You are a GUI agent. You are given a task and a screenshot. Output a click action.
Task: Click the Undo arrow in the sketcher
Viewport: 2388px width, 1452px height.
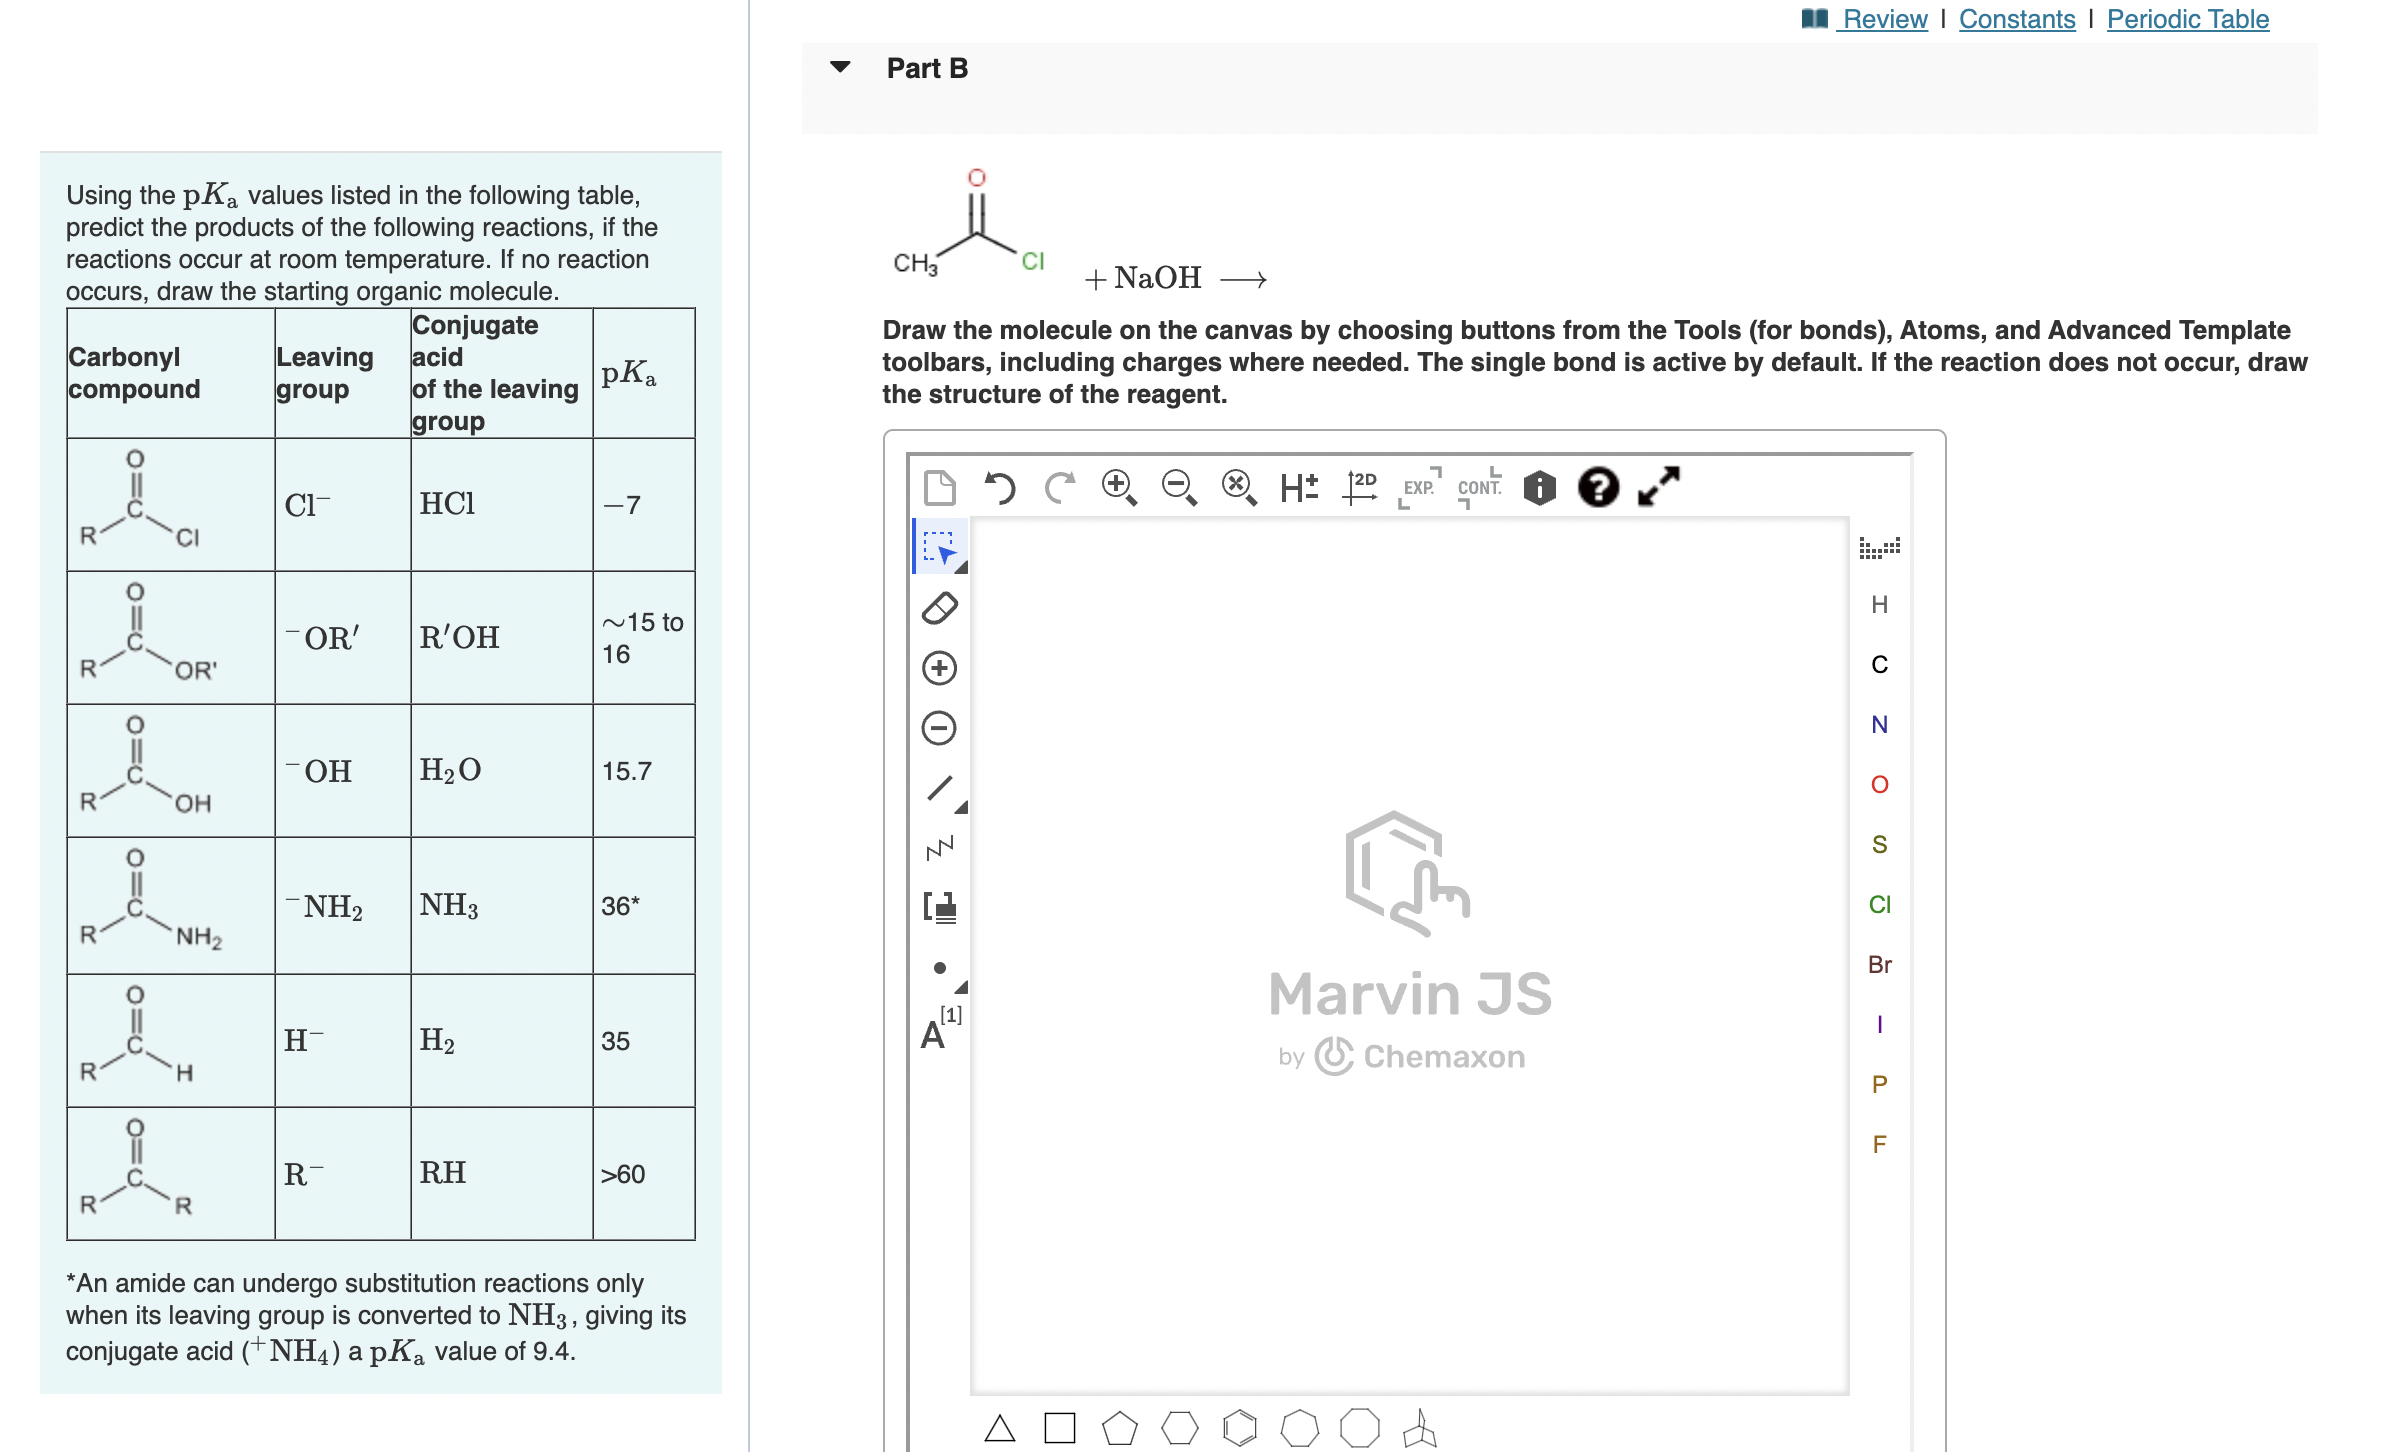pos(1001,486)
